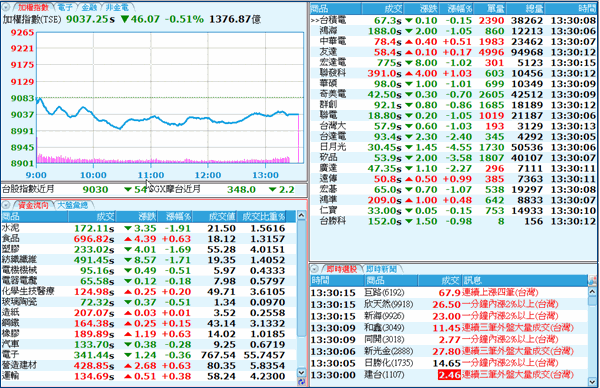Open the 新光金(2888) alert entry

[x=449, y=351]
